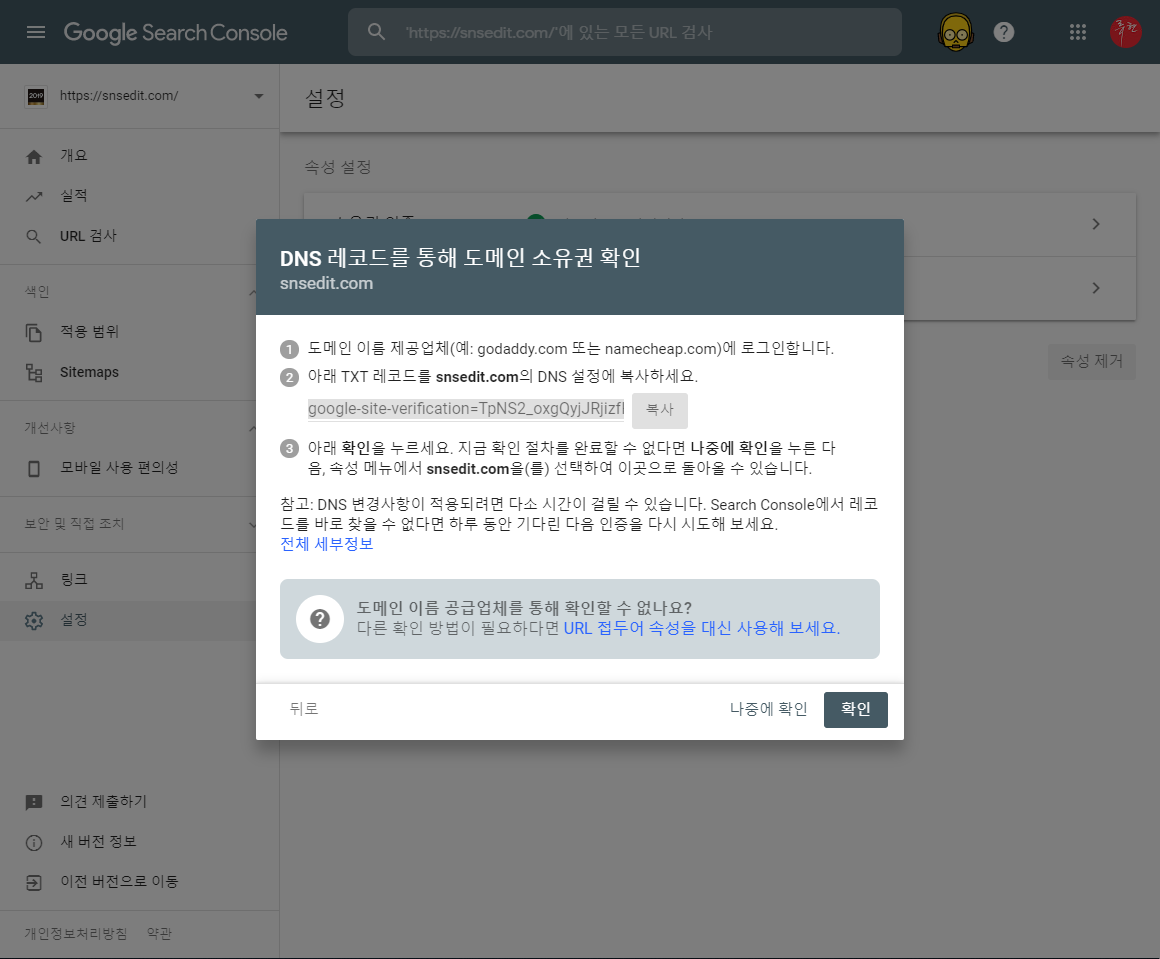Image resolution: width=1160 pixels, height=959 pixels.
Task: Click the yellow robot face icon
Action: (956, 32)
